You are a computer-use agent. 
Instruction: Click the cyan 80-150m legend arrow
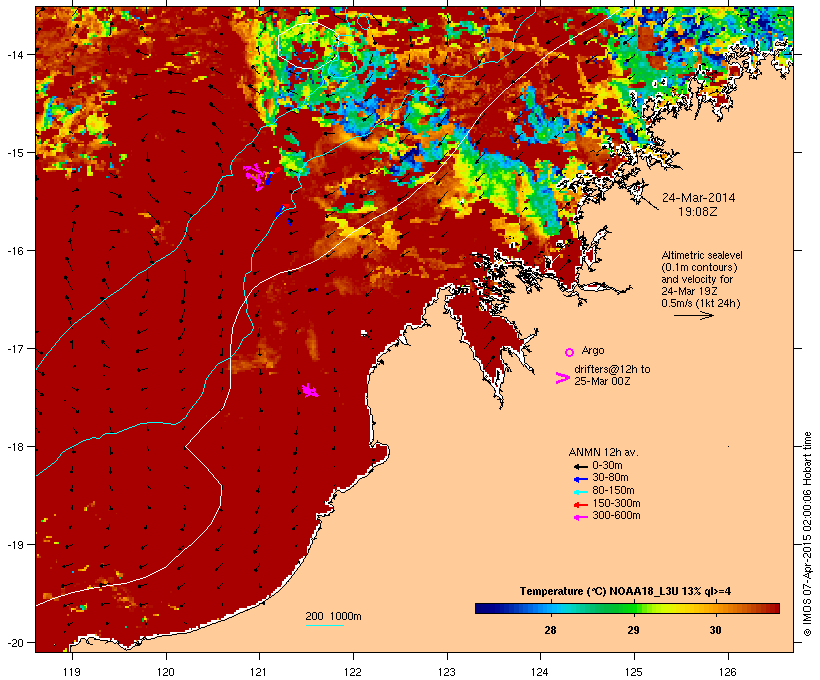tap(580, 492)
